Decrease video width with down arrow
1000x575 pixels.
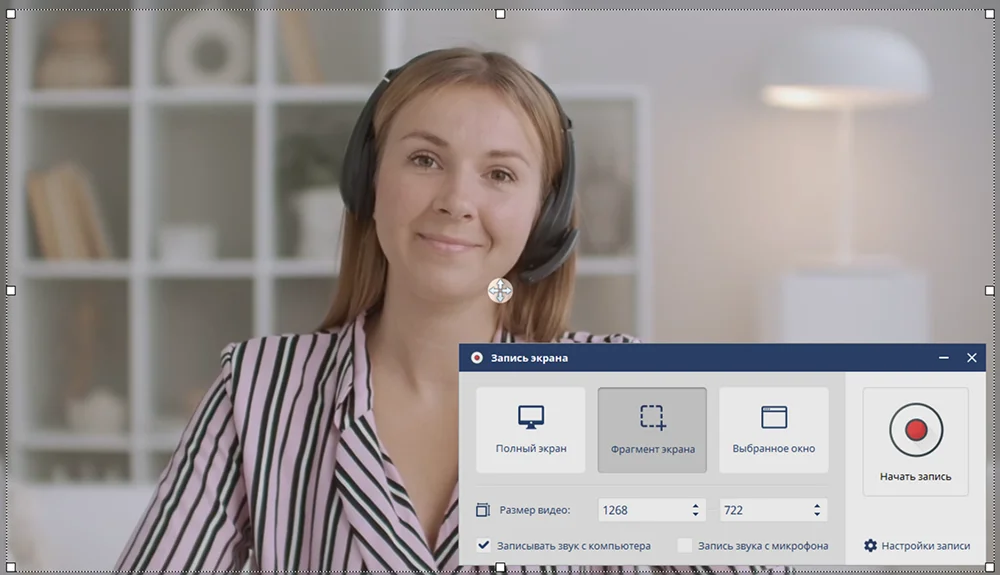tap(696, 514)
